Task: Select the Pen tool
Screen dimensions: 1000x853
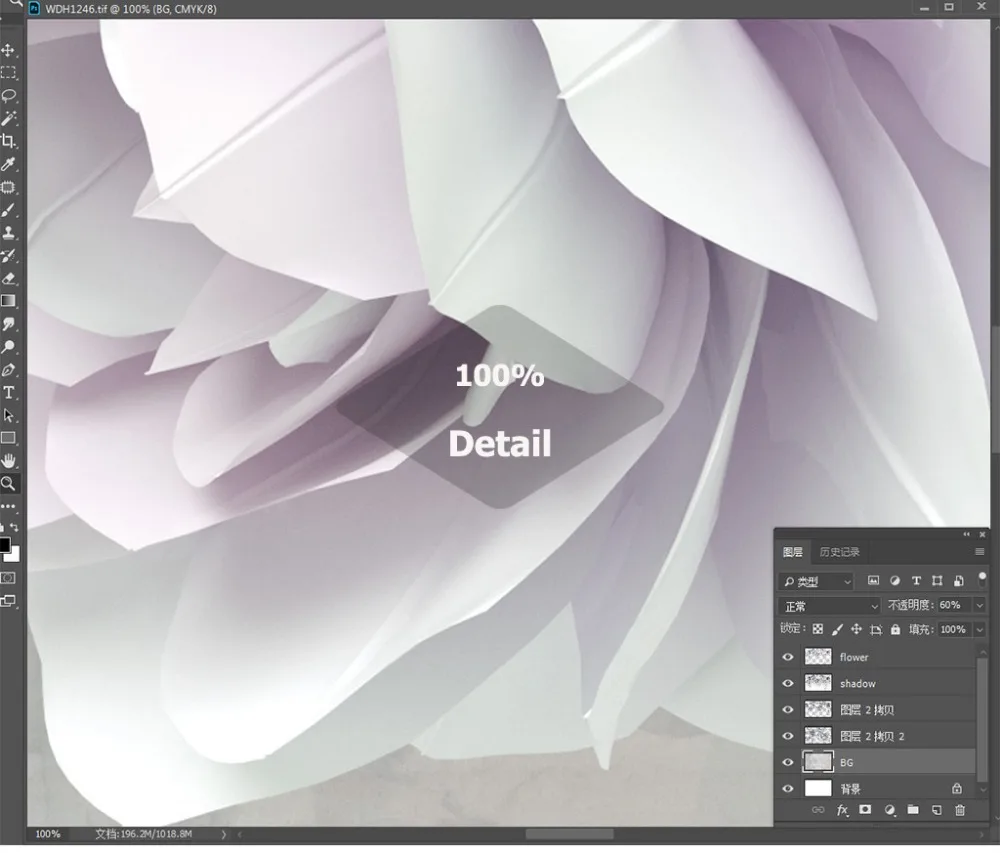Action: click(8, 370)
